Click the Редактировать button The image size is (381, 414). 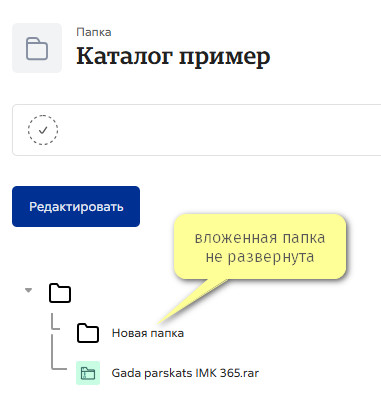click(x=76, y=207)
